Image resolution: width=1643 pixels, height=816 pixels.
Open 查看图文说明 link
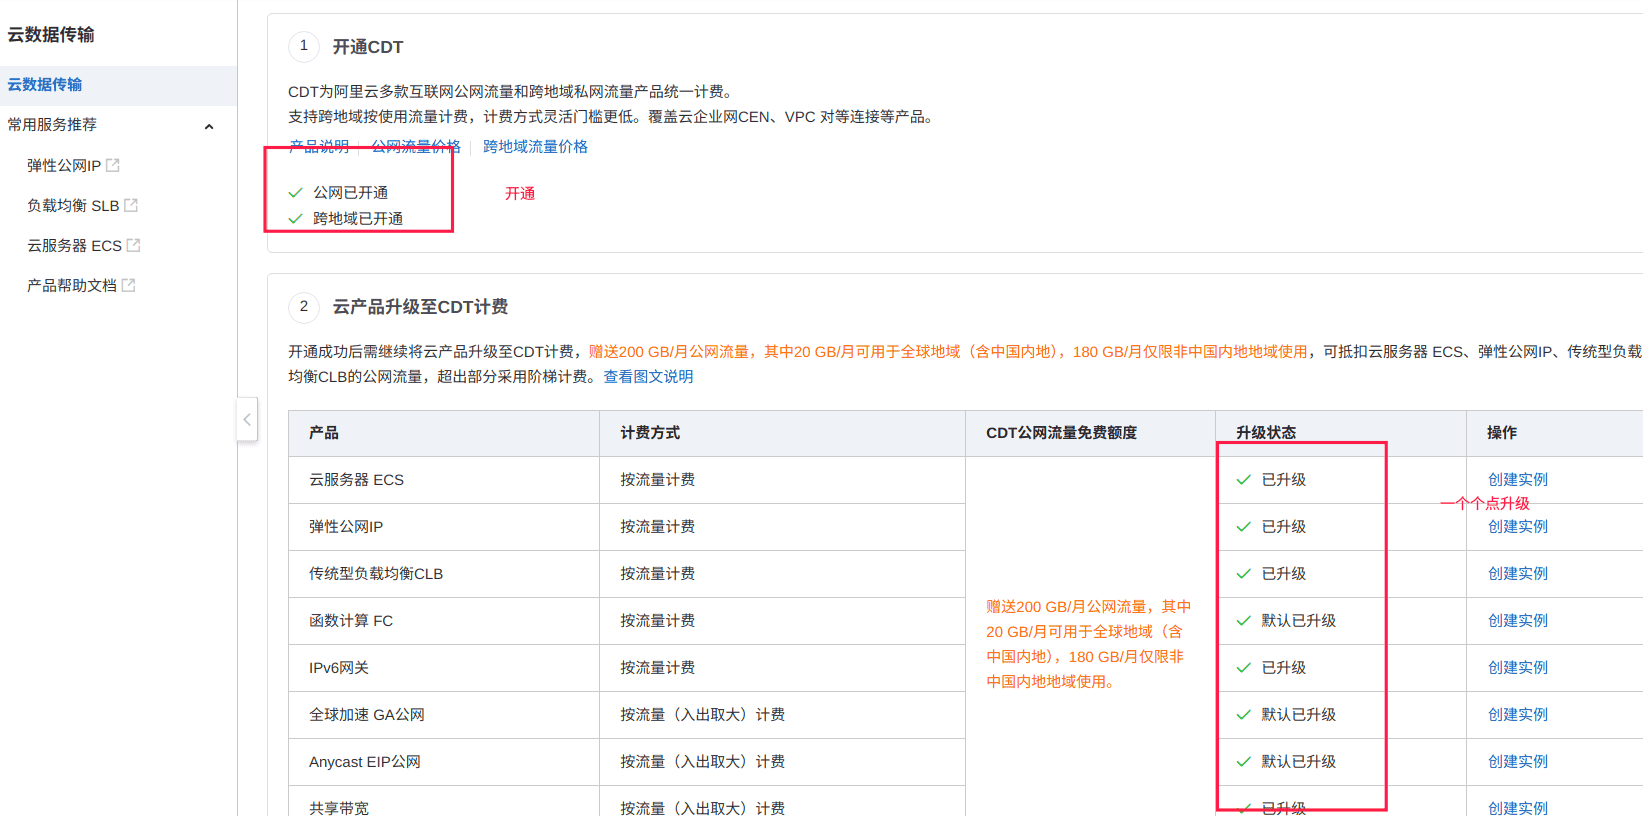point(648,377)
